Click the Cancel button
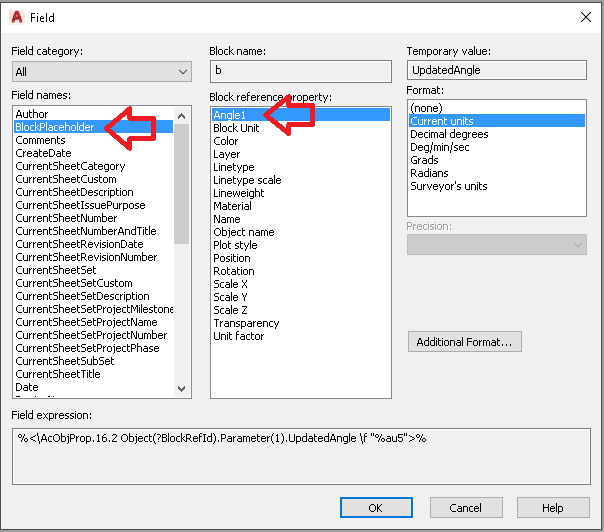This screenshot has height=532, width=604. tap(466, 508)
